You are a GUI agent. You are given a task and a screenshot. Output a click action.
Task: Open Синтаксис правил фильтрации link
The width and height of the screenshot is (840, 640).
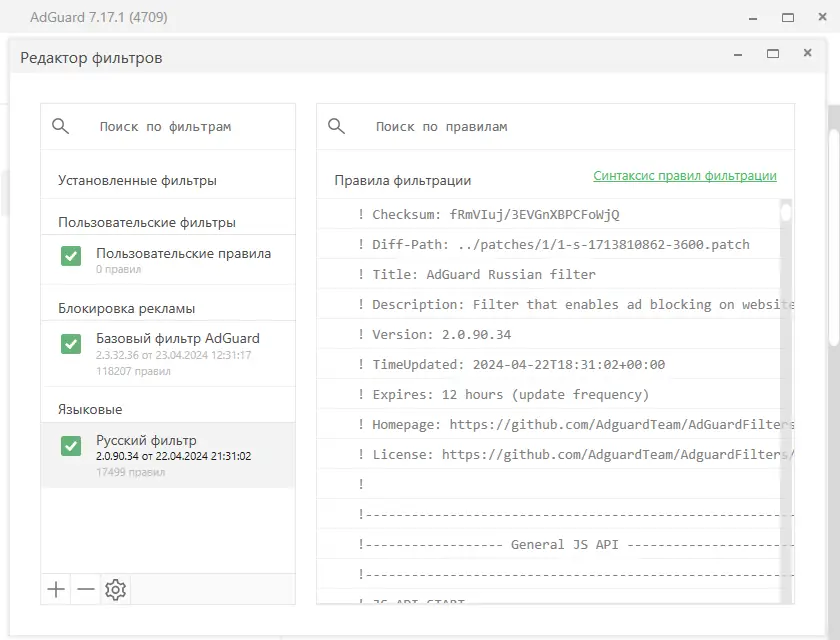click(x=684, y=176)
